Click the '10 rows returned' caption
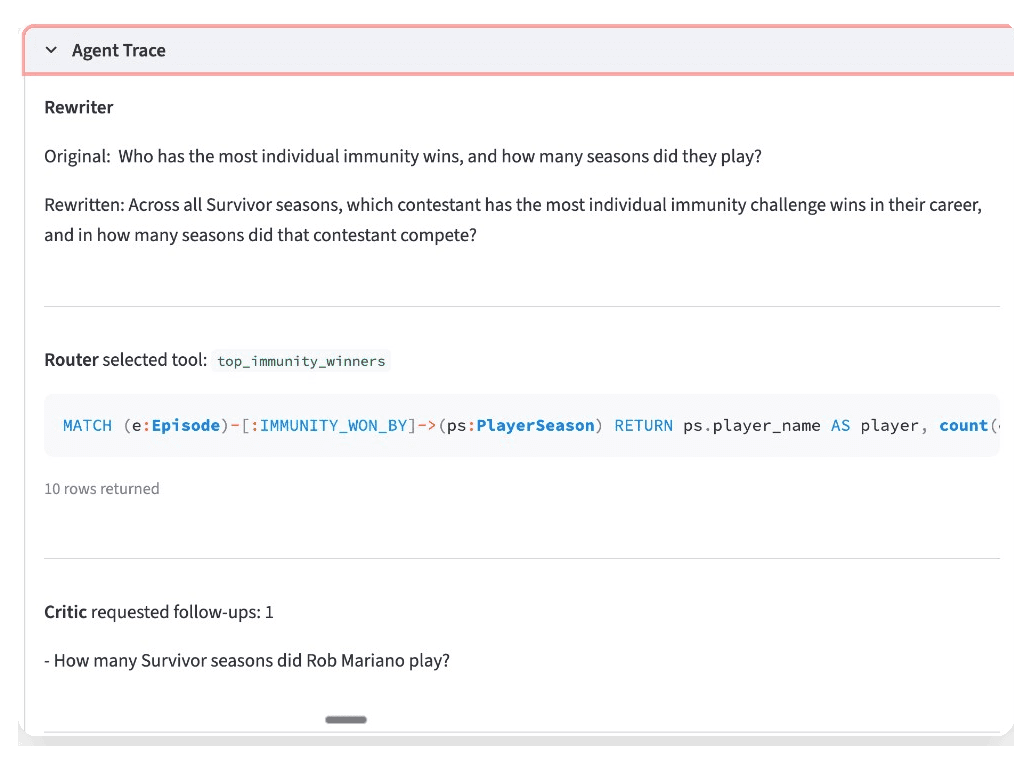The image size is (1032, 764). coord(102,489)
